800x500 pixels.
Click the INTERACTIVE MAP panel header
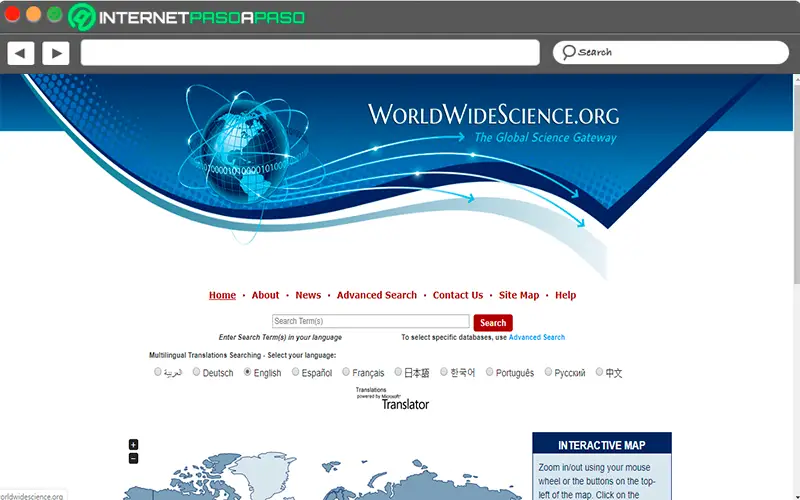pyautogui.click(x=602, y=445)
